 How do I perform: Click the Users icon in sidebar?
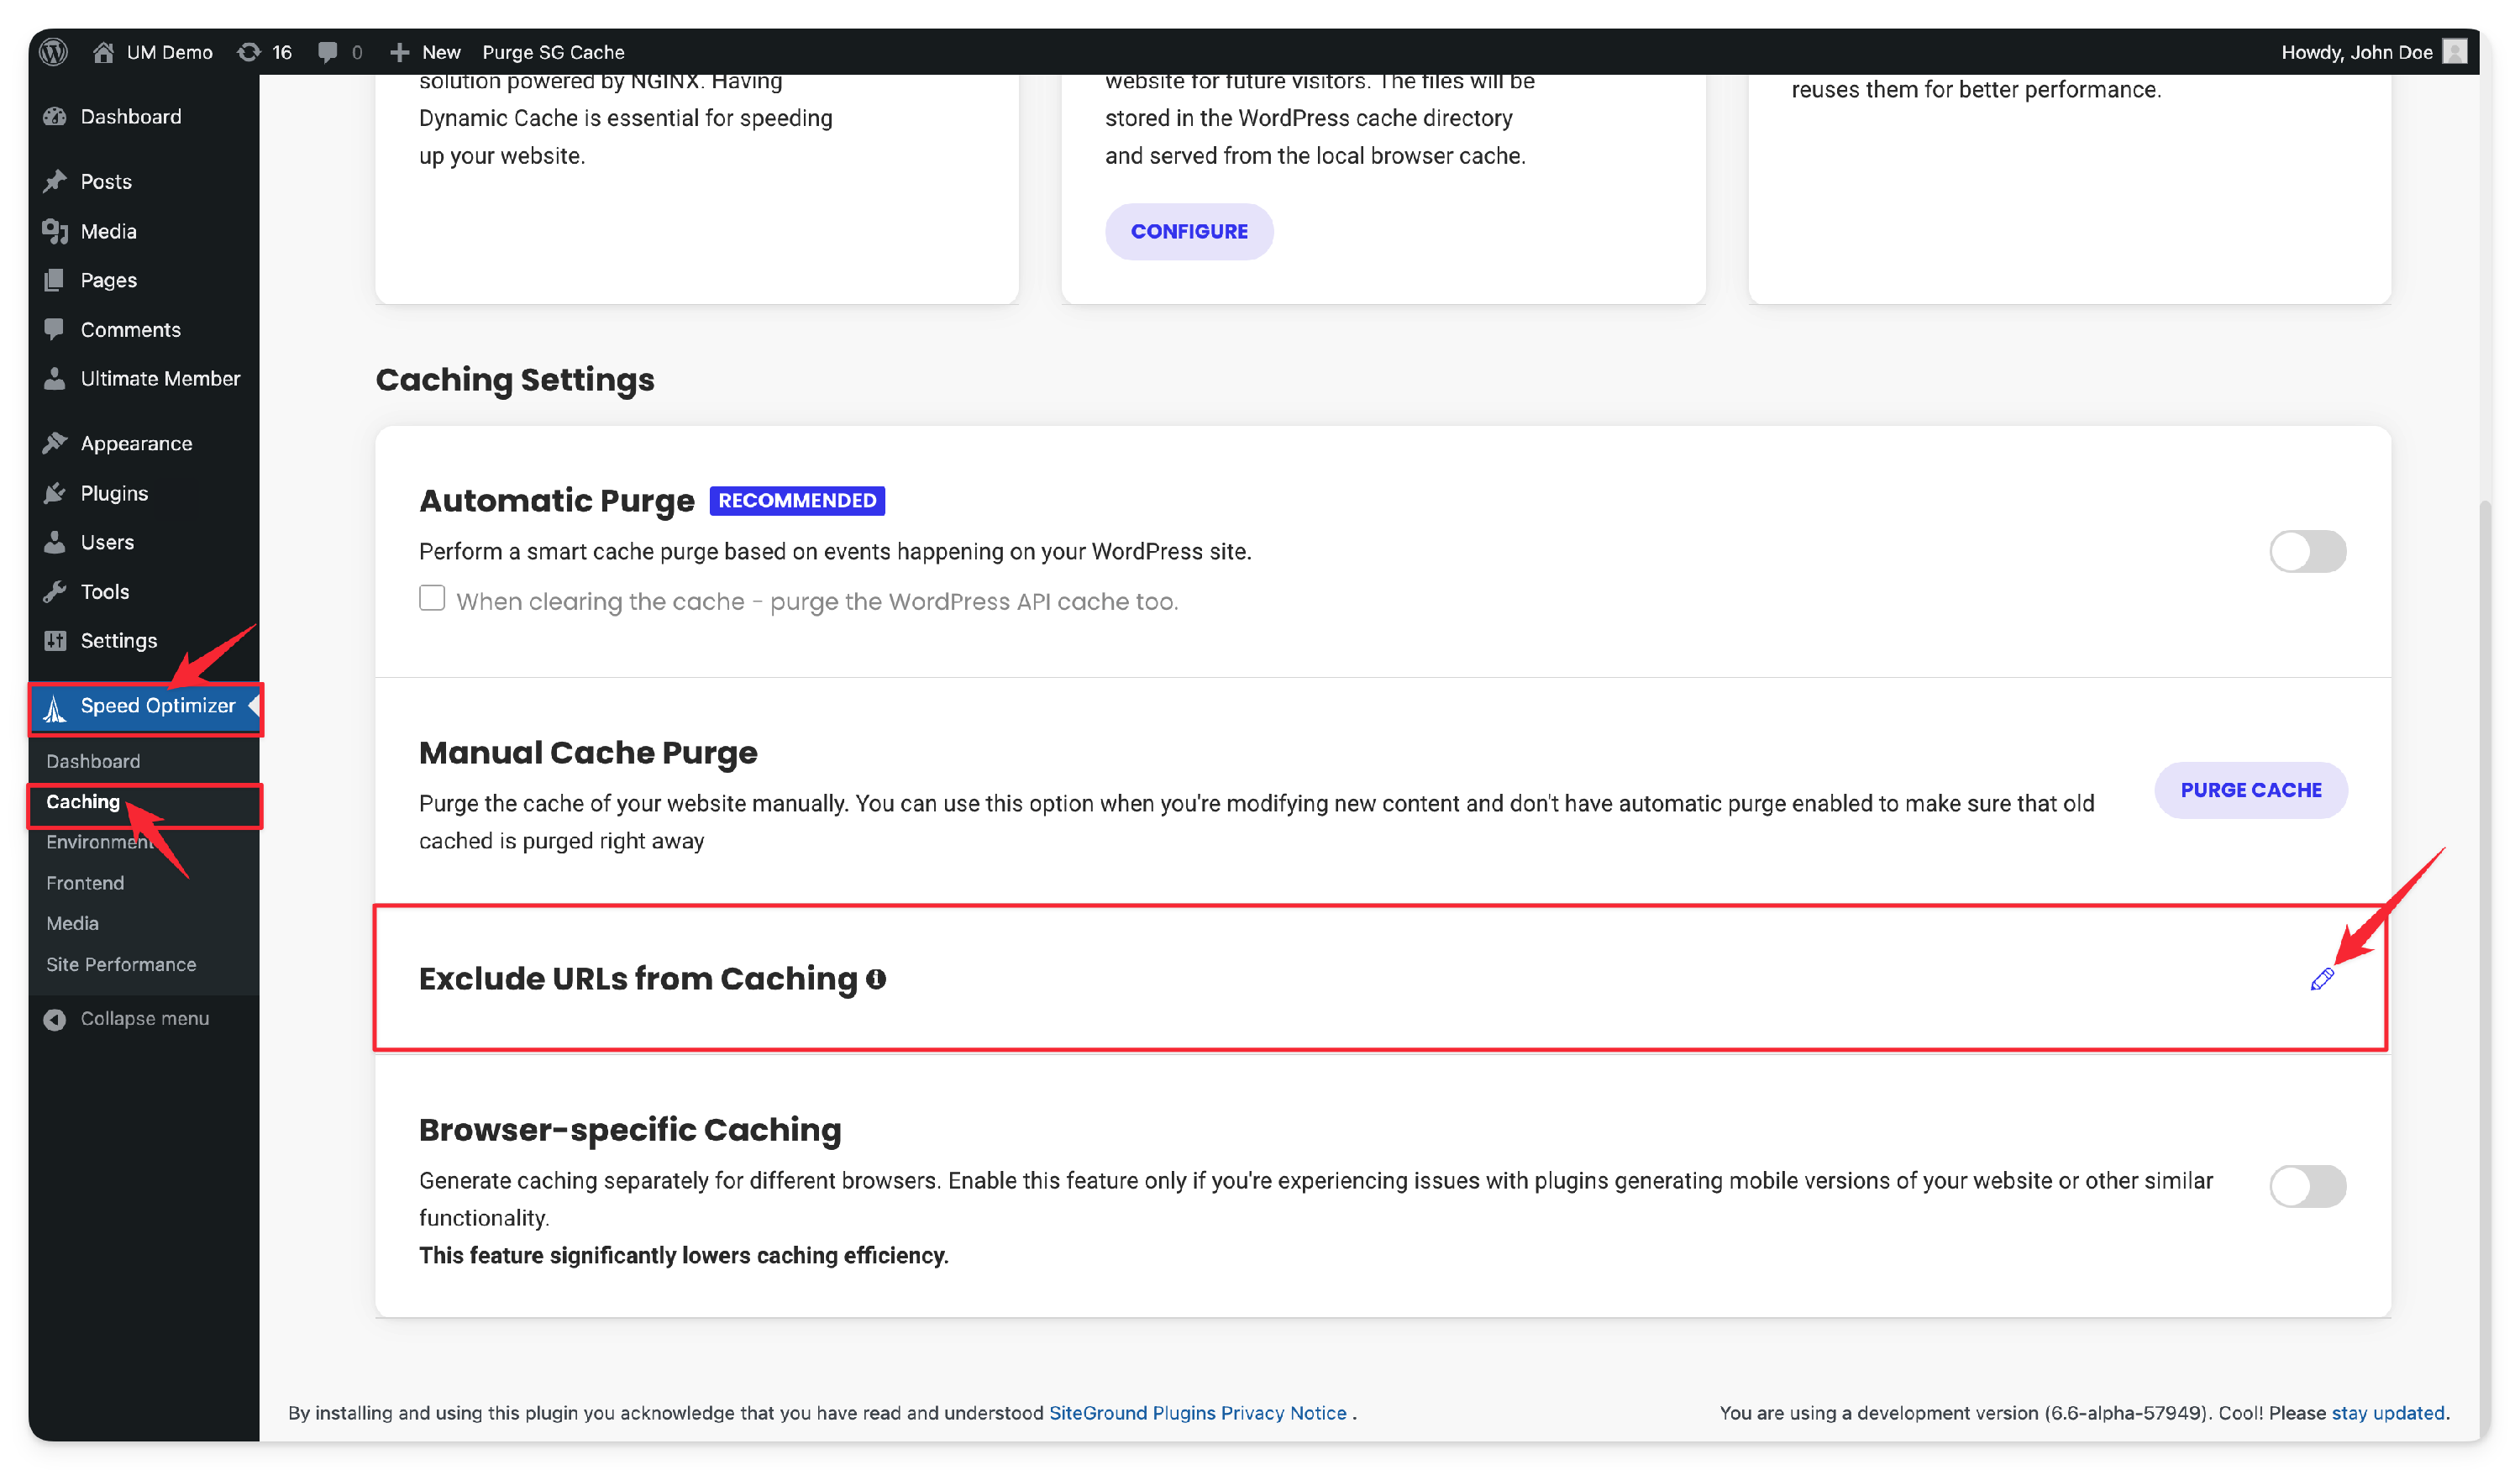point(55,543)
